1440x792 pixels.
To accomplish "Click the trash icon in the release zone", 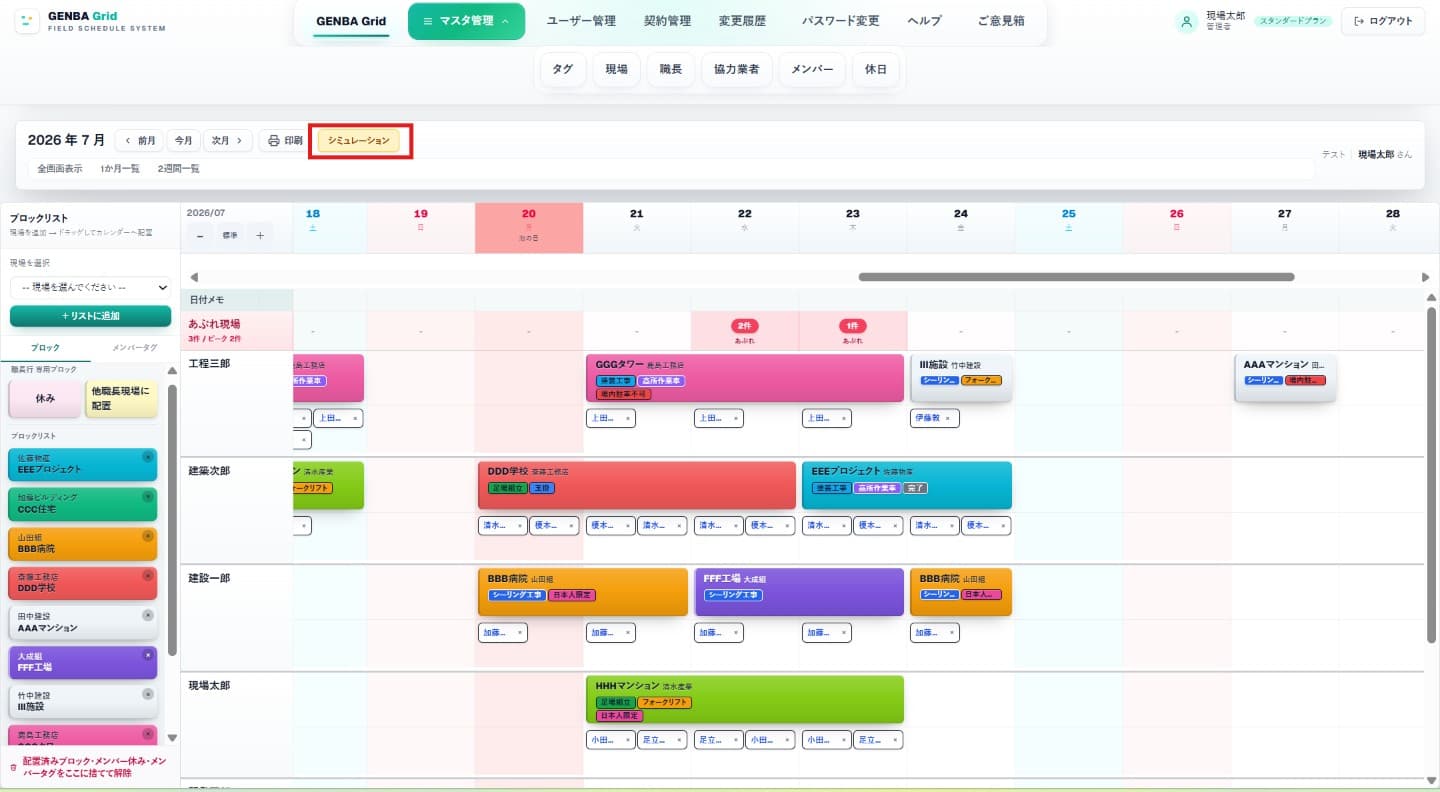I will (13, 768).
